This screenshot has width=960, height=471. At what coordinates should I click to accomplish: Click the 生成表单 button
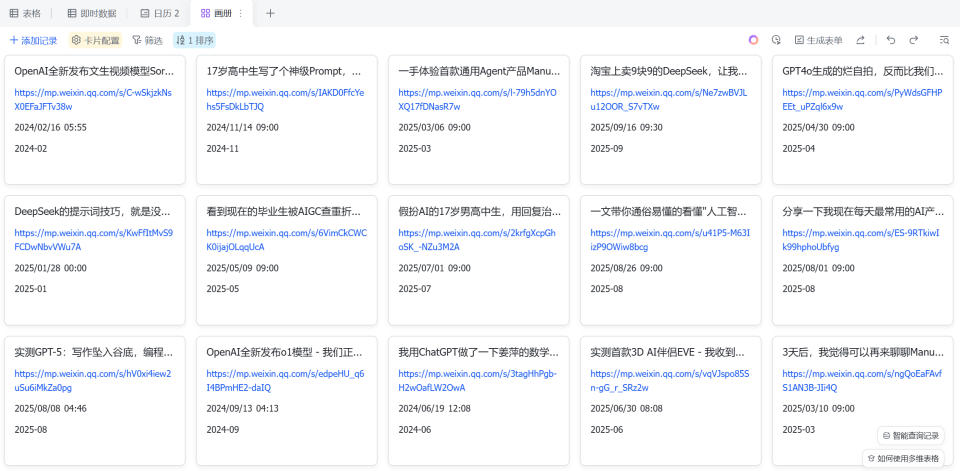point(818,40)
